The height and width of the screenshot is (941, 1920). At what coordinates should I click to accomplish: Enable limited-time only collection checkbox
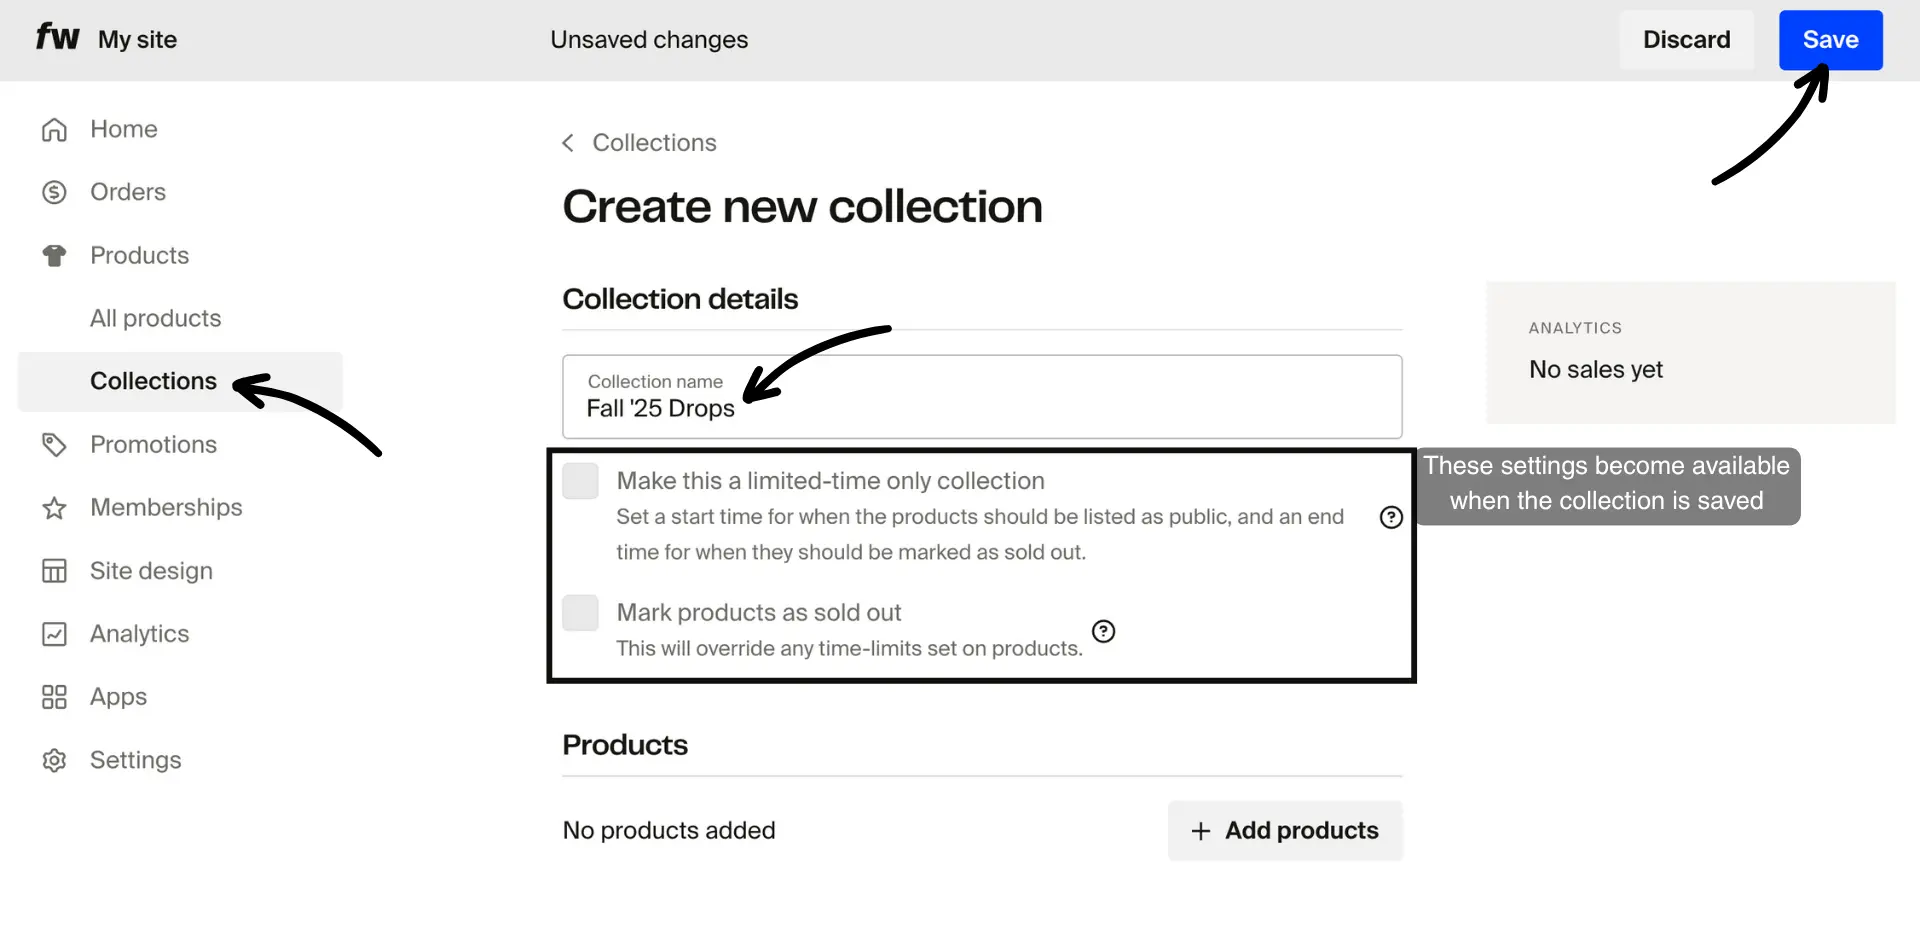click(580, 480)
